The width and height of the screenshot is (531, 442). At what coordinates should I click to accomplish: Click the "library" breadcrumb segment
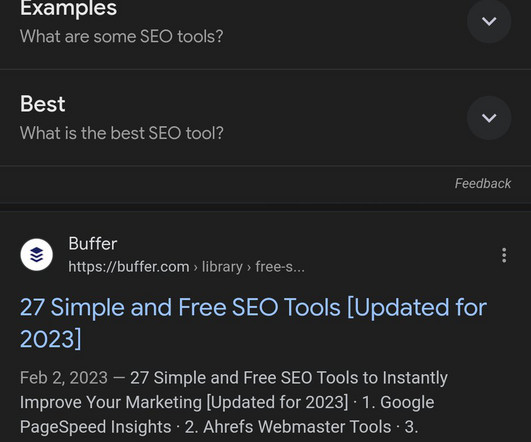pos(222,267)
